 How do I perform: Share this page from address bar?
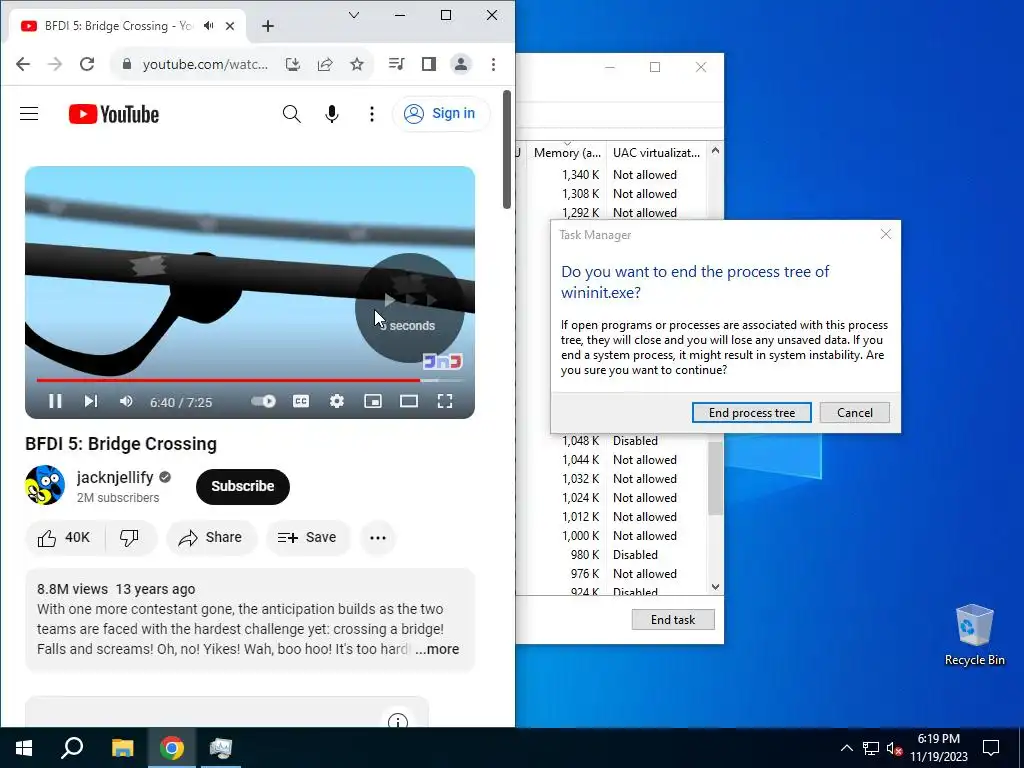point(325,64)
